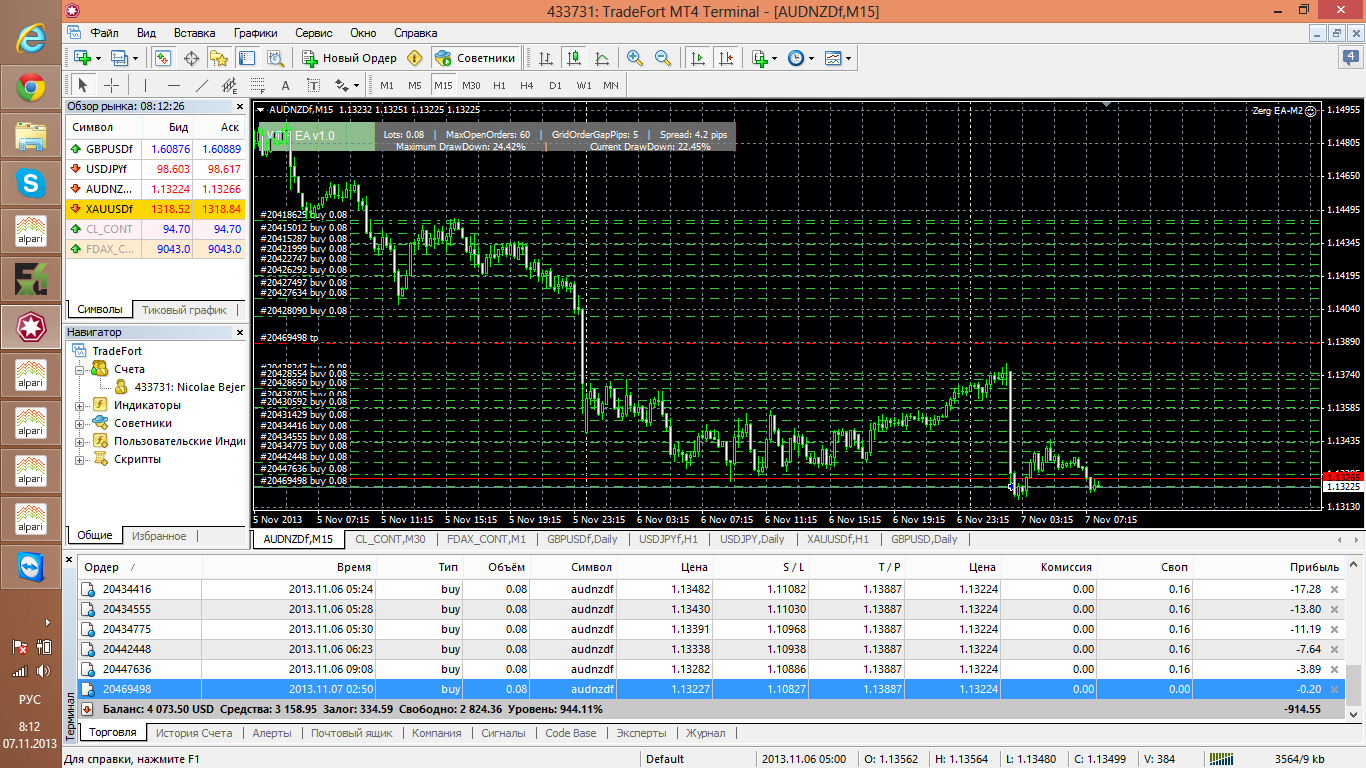The height and width of the screenshot is (768, 1366).
Task: Click the Новый Ордер button
Action: 349,58
